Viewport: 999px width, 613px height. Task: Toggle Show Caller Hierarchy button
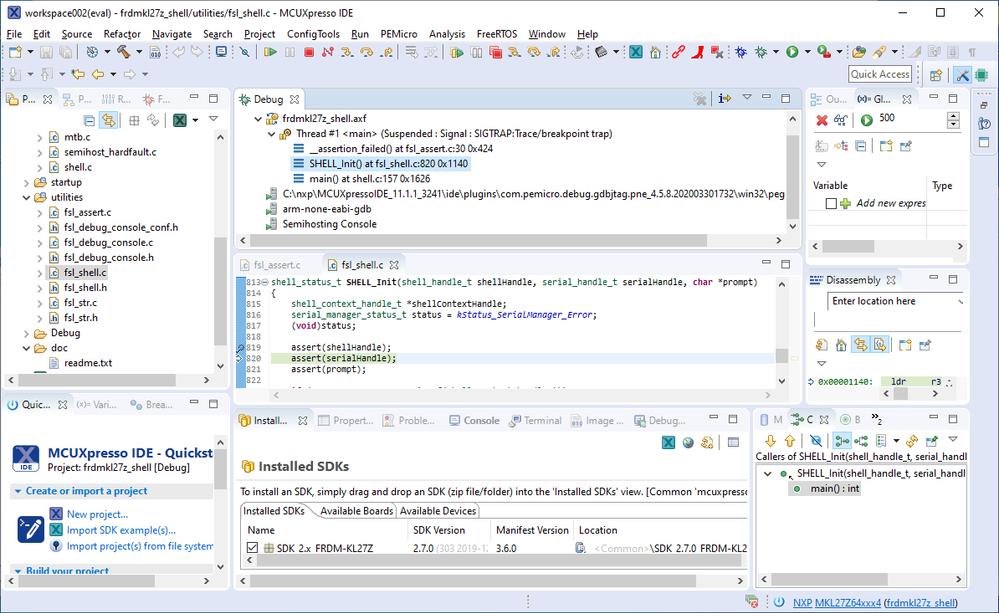pos(842,441)
